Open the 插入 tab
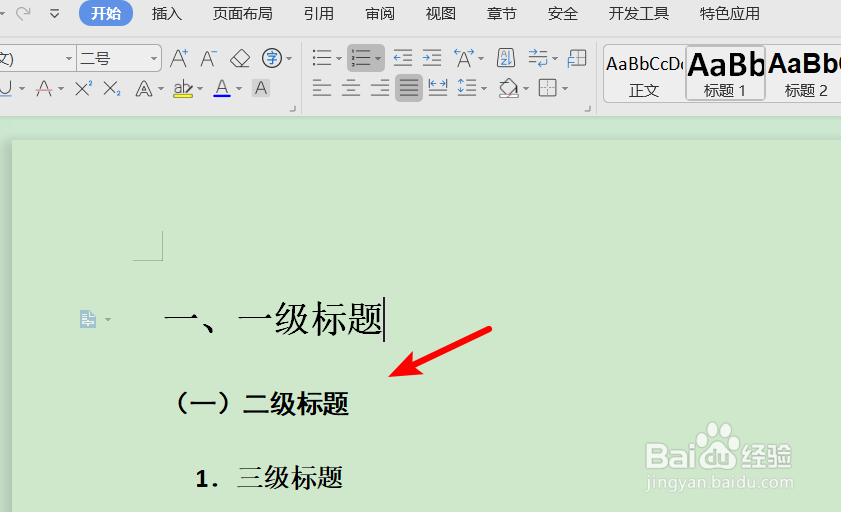This screenshot has width=841, height=512. coord(167,13)
